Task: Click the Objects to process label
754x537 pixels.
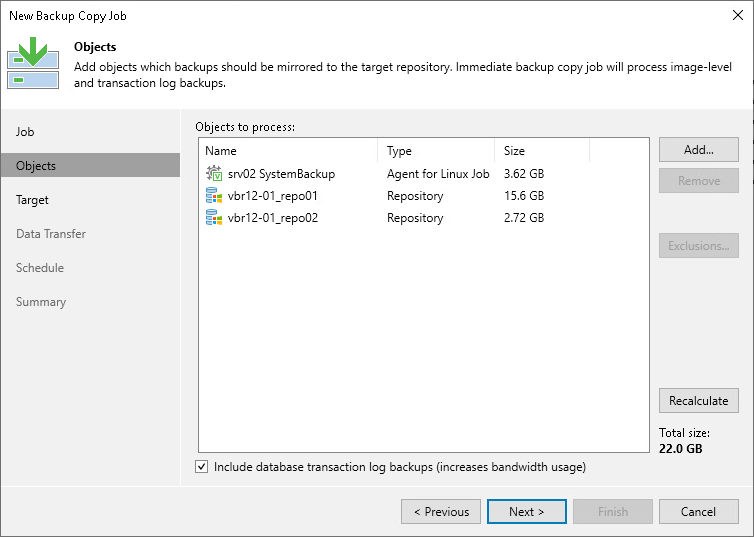Action: click(x=245, y=127)
